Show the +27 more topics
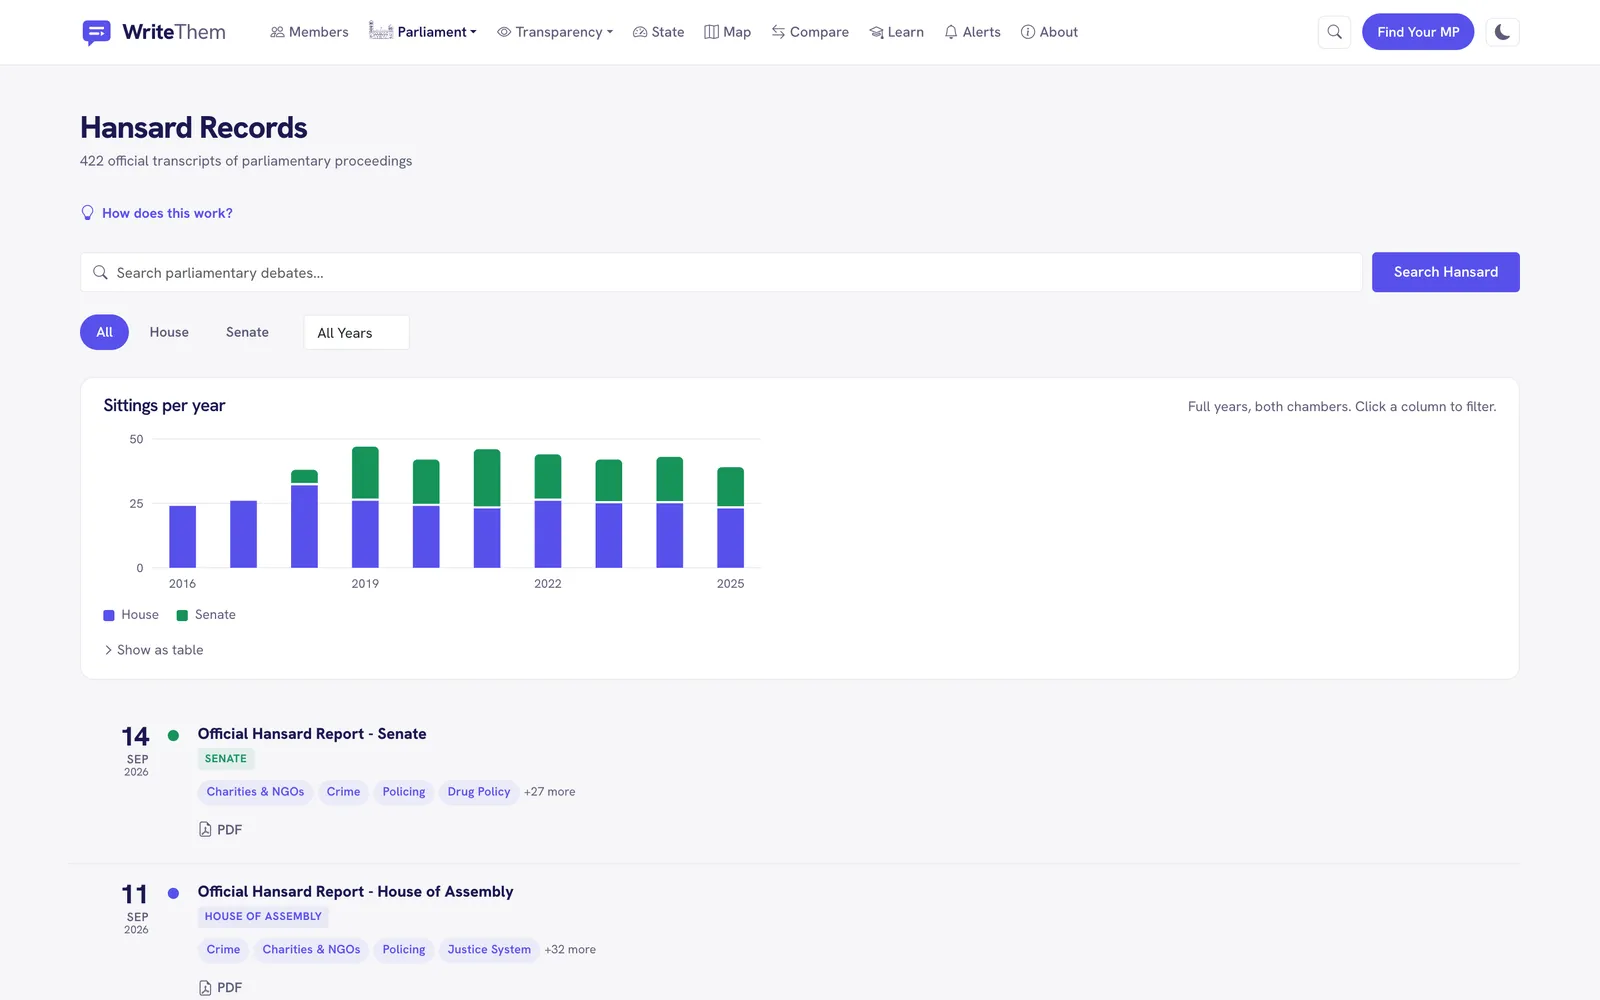This screenshot has height=1000, width=1600. tap(550, 792)
